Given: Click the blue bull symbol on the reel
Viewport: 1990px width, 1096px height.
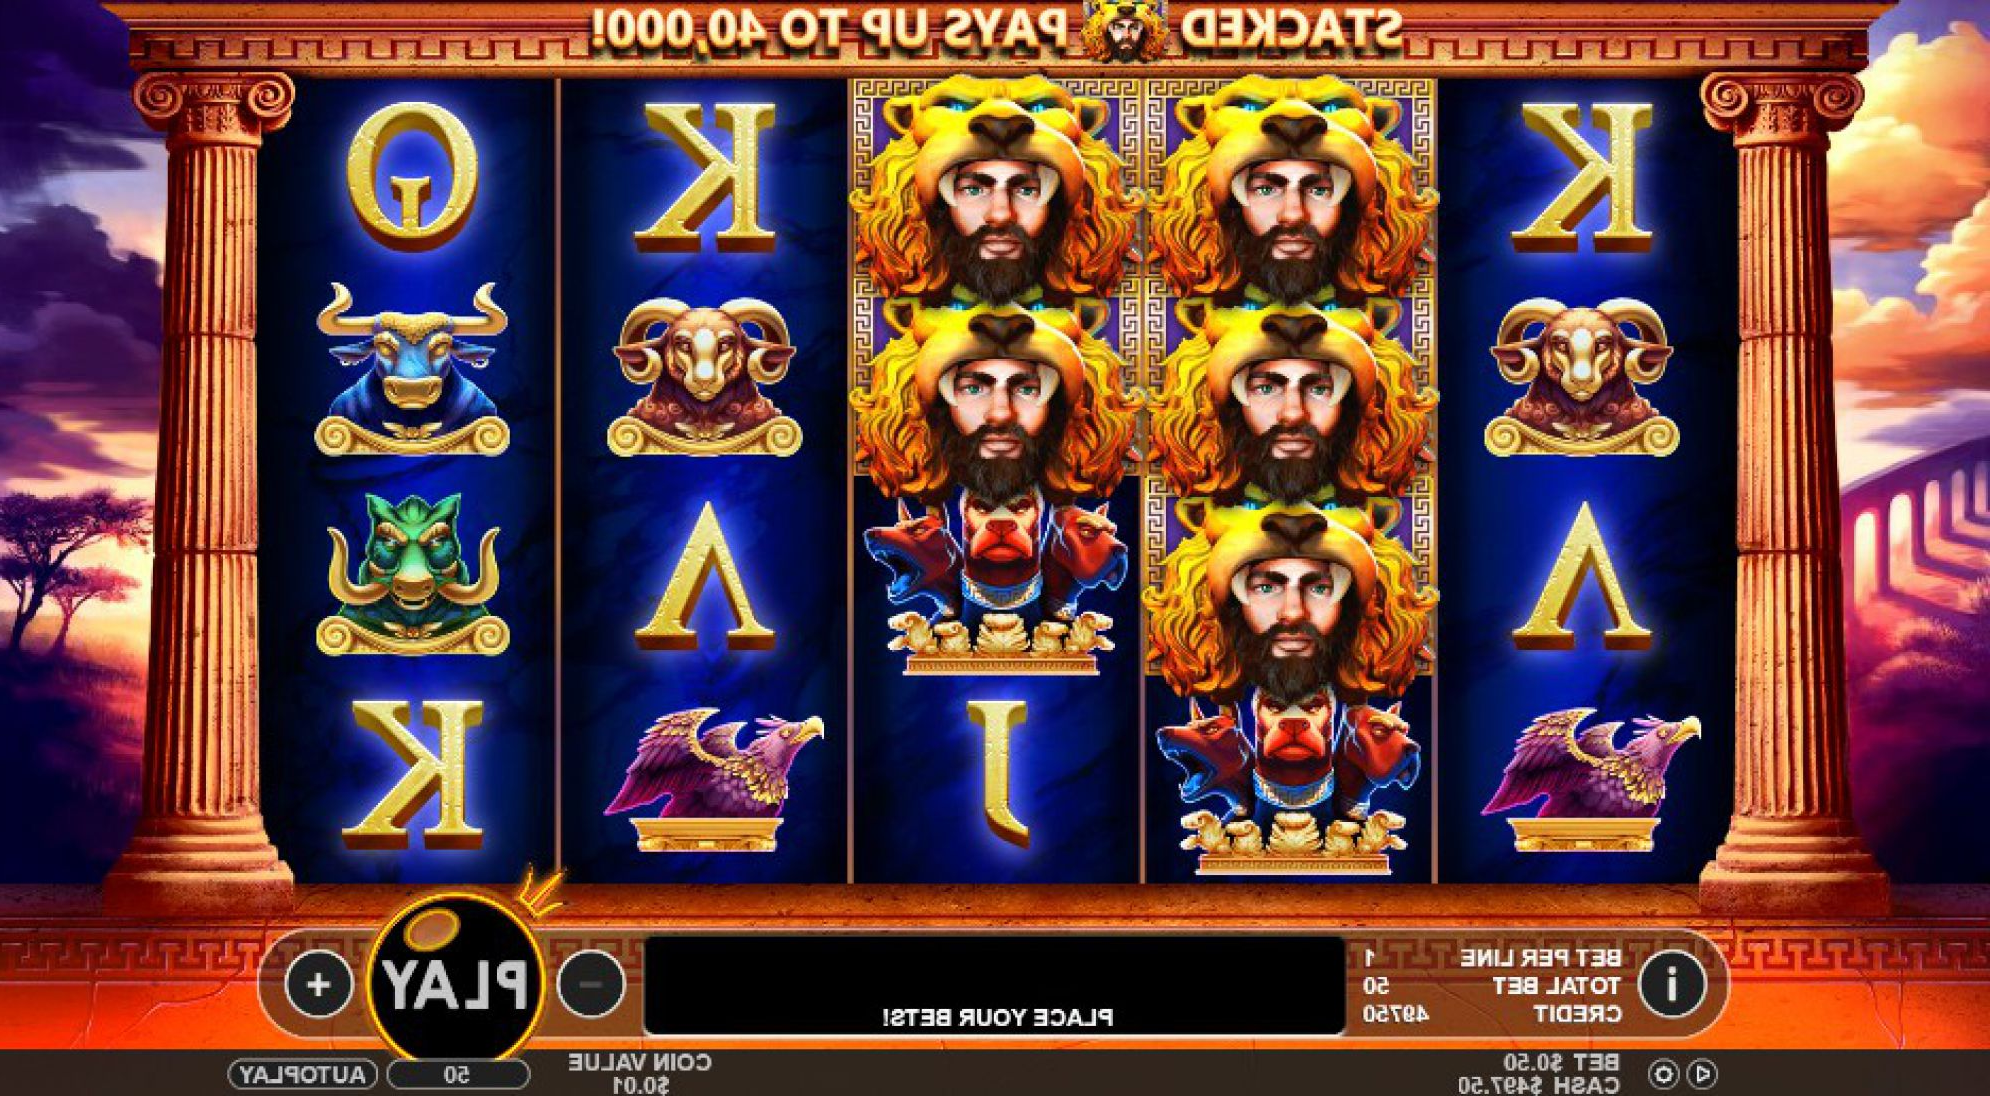Looking at the screenshot, I should click(412, 369).
